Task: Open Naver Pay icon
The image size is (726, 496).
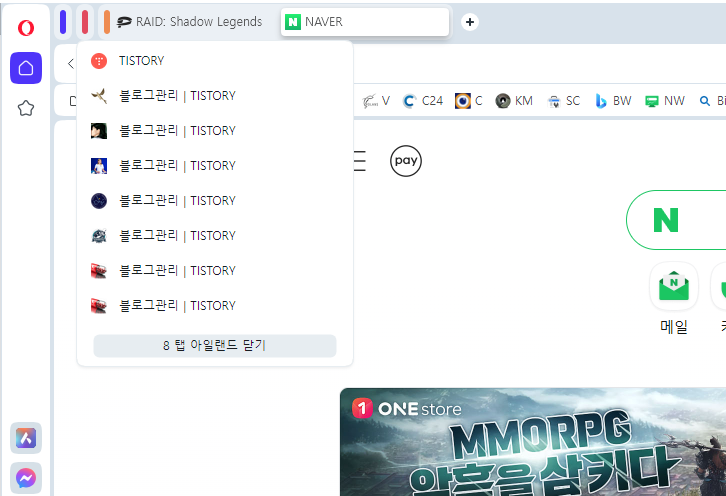Action: (x=406, y=161)
